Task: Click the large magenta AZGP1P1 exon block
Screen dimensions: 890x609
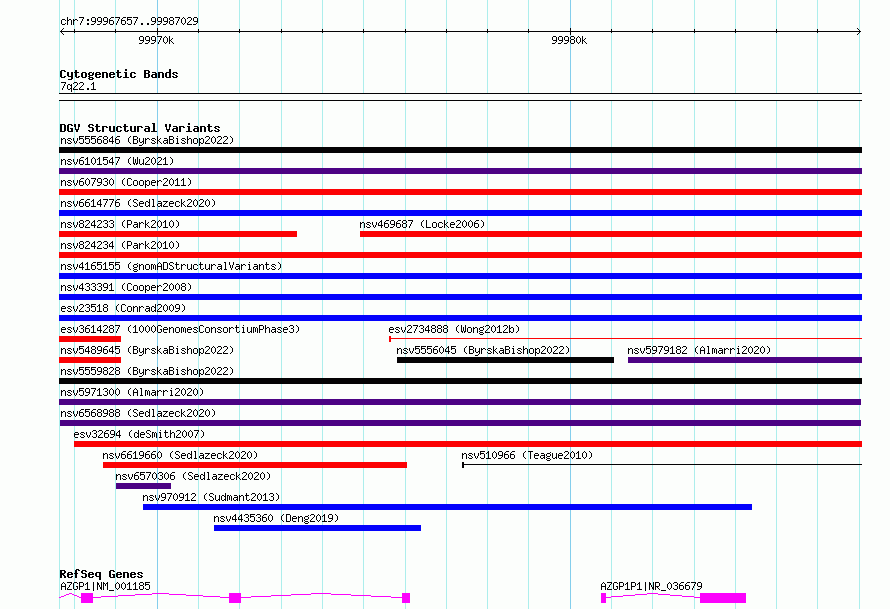Action: (723, 598)
